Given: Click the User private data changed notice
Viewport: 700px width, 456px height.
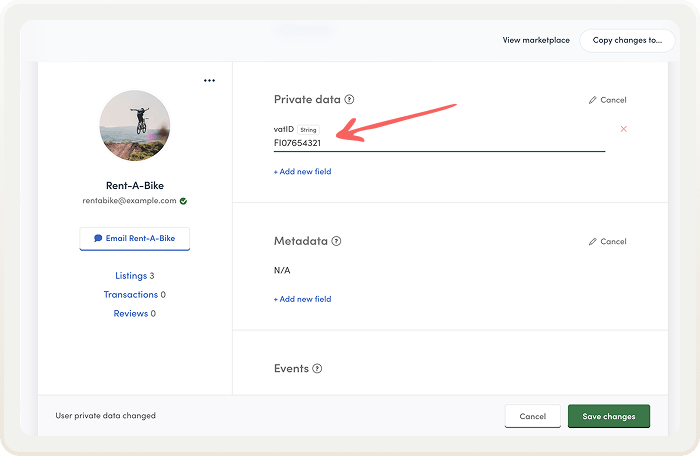Looking at the screenshot, I should coord(106,416).
